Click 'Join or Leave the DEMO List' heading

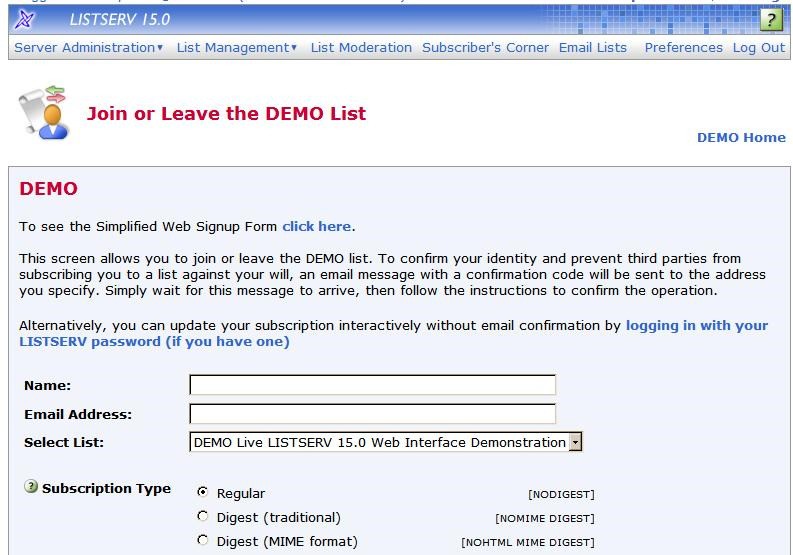[x=226, y=113]
